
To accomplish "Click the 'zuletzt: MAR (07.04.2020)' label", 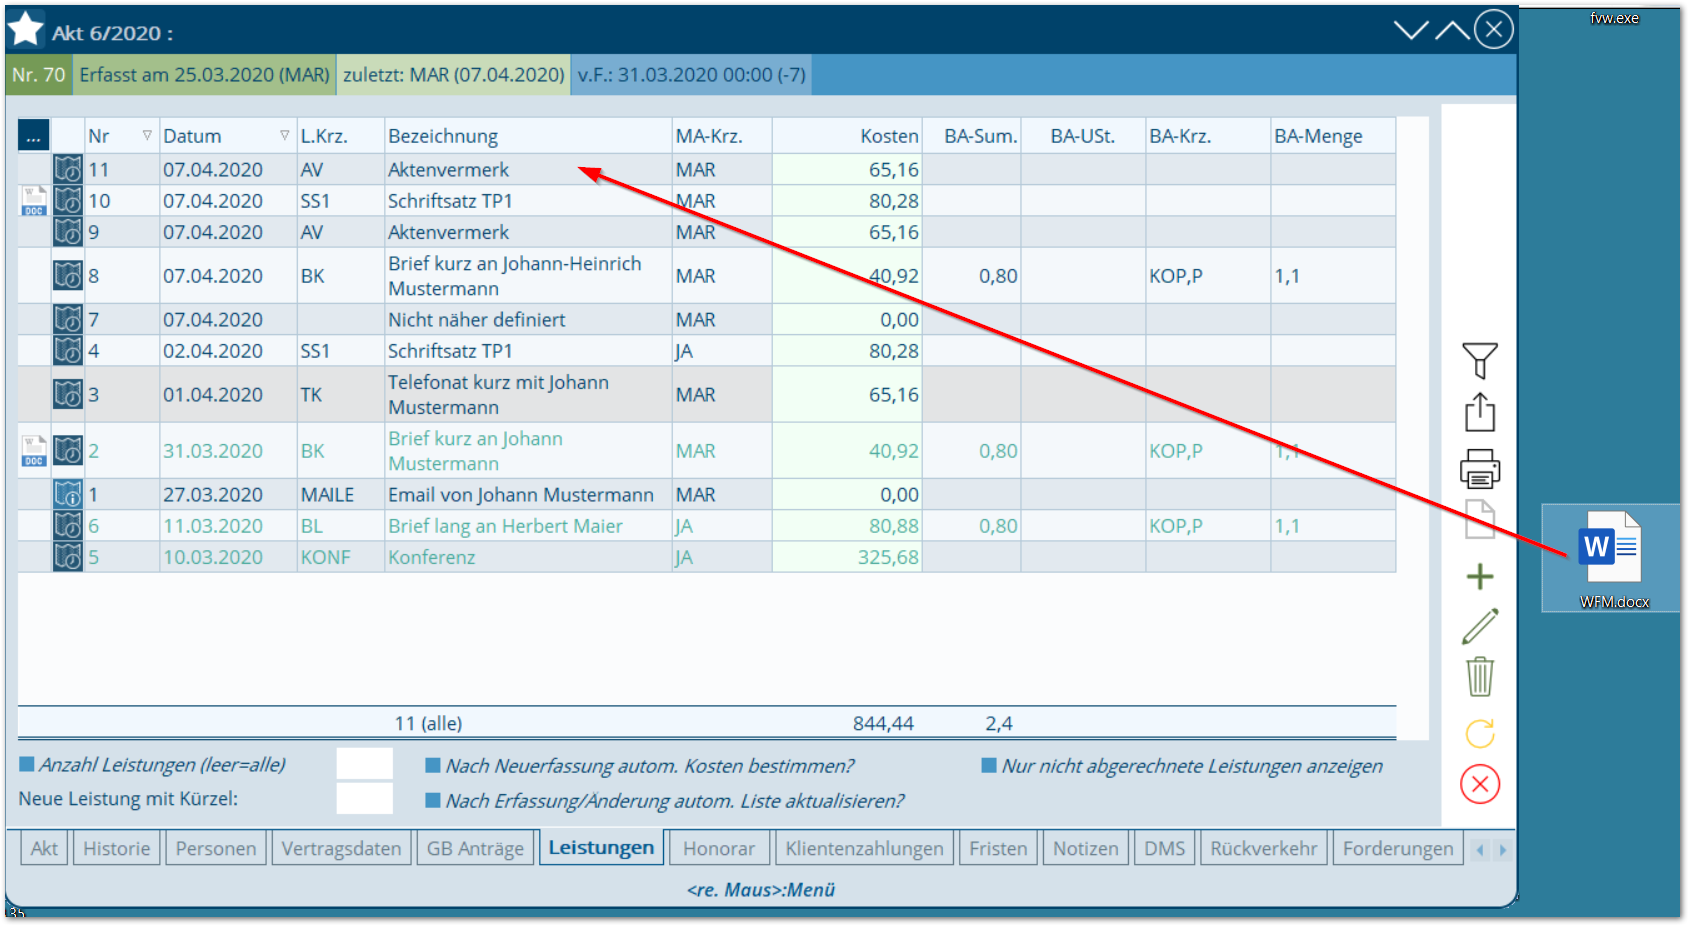I will (454, 75).
